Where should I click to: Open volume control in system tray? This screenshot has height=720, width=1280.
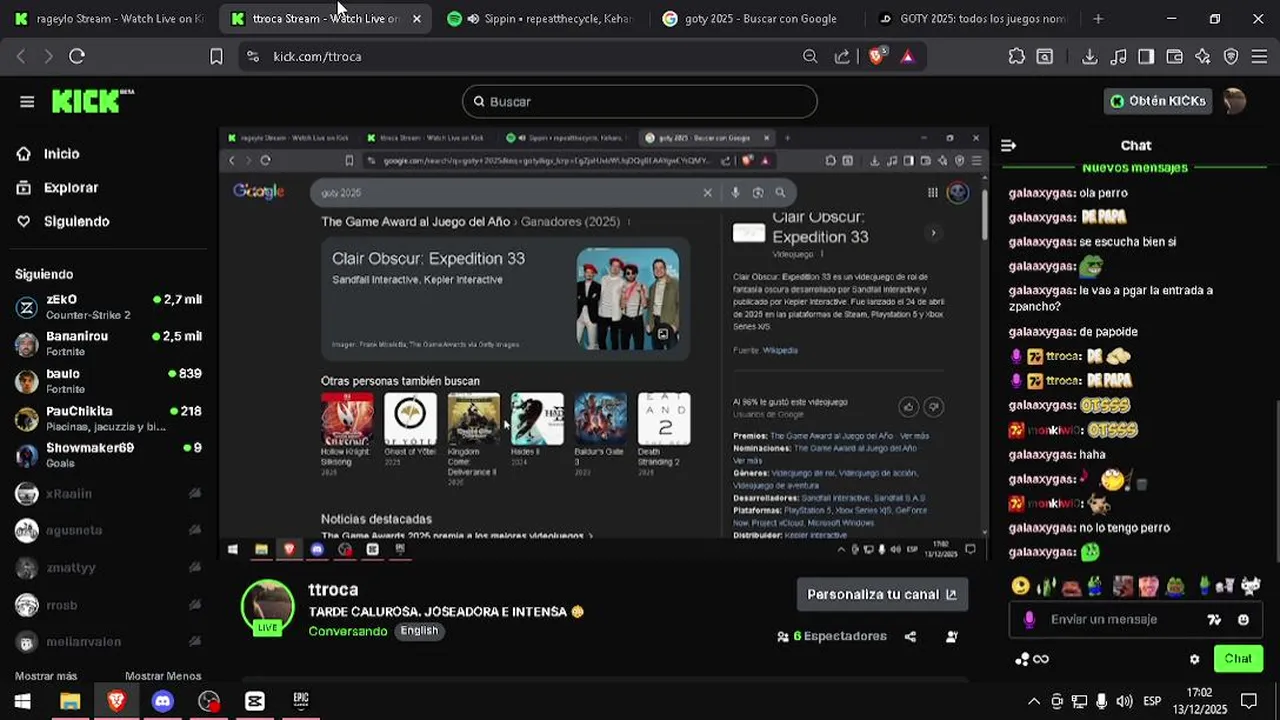1124,701
